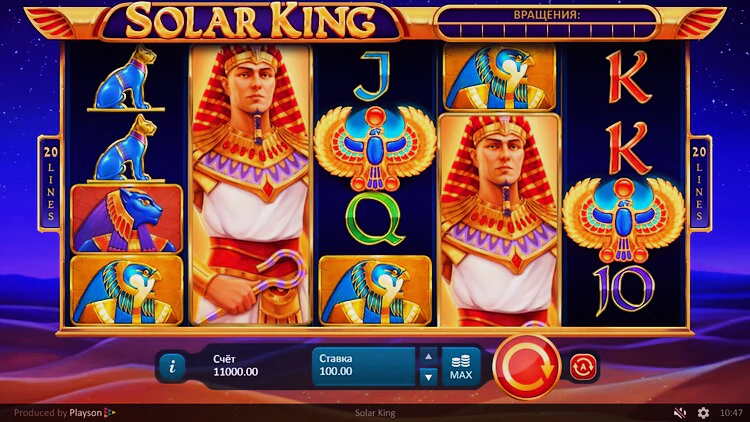750x422 pixels.
Task: Click the Playson producer logo
Action: [x=92, y=412]
